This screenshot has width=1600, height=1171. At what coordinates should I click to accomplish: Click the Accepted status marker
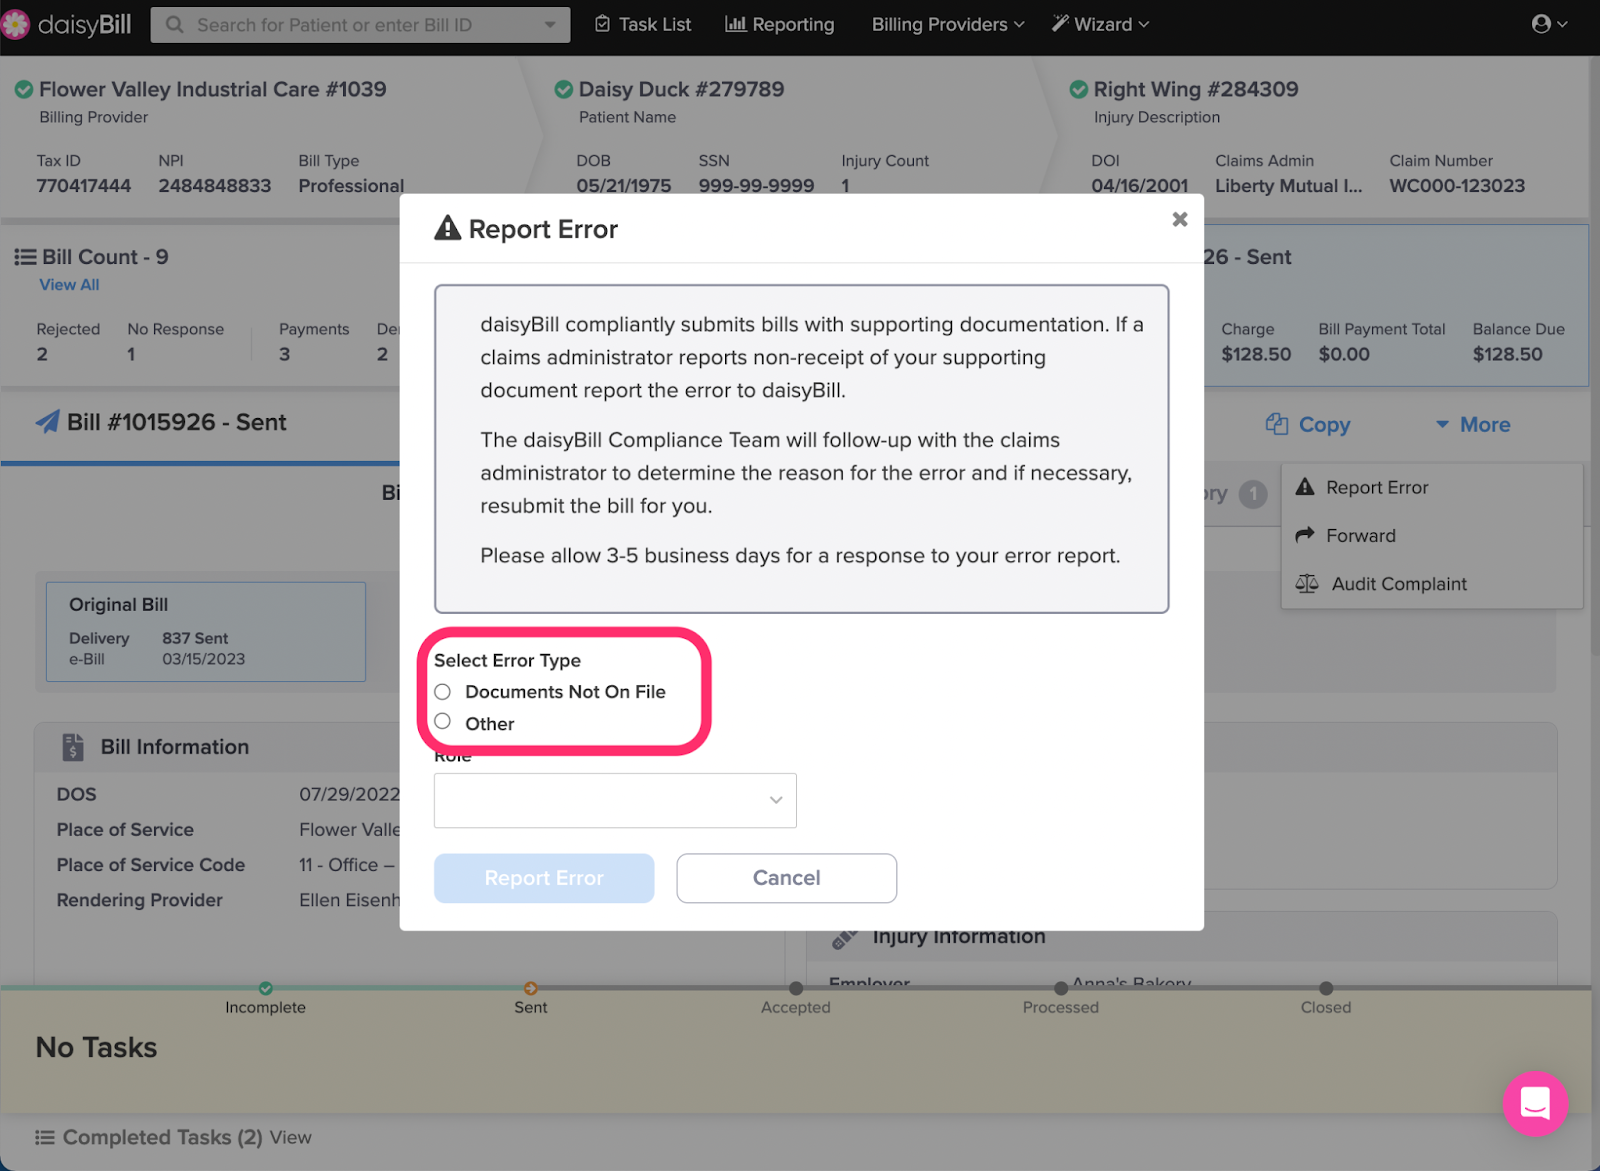(796, 989)
